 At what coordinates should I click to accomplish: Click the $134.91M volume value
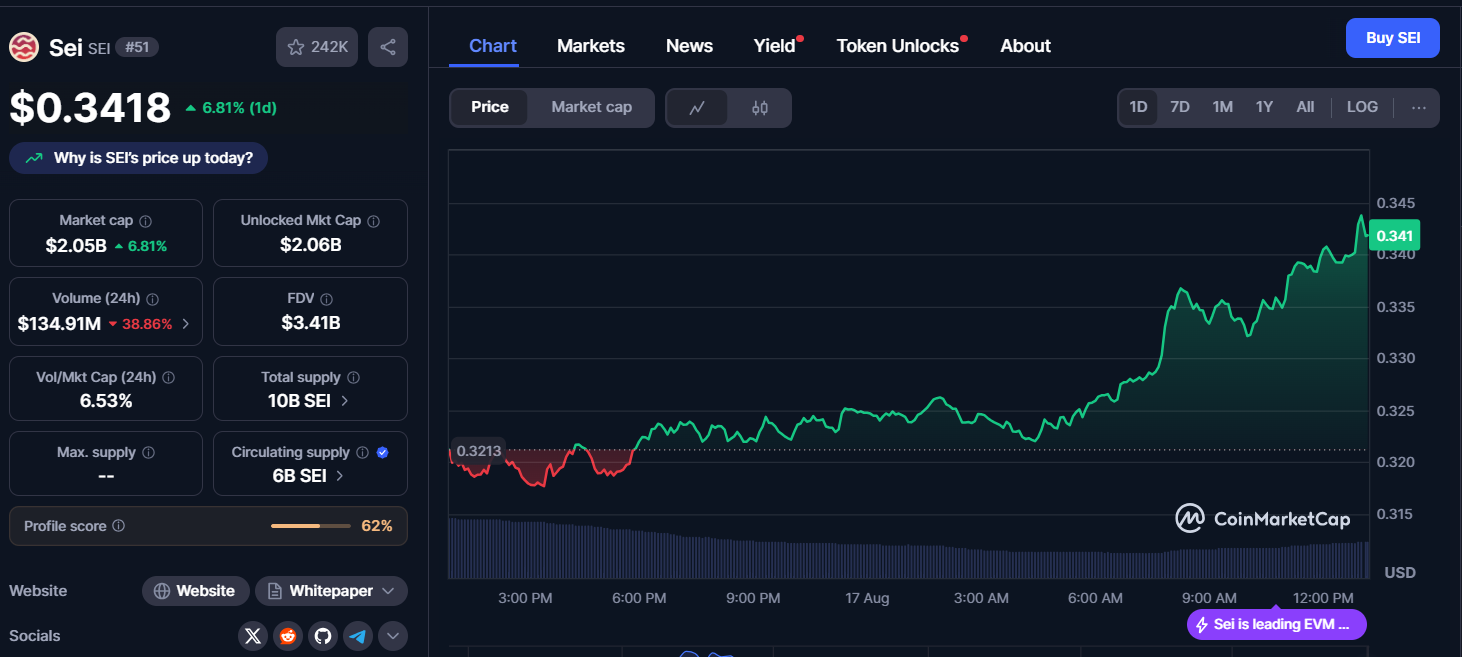(59, 324)
